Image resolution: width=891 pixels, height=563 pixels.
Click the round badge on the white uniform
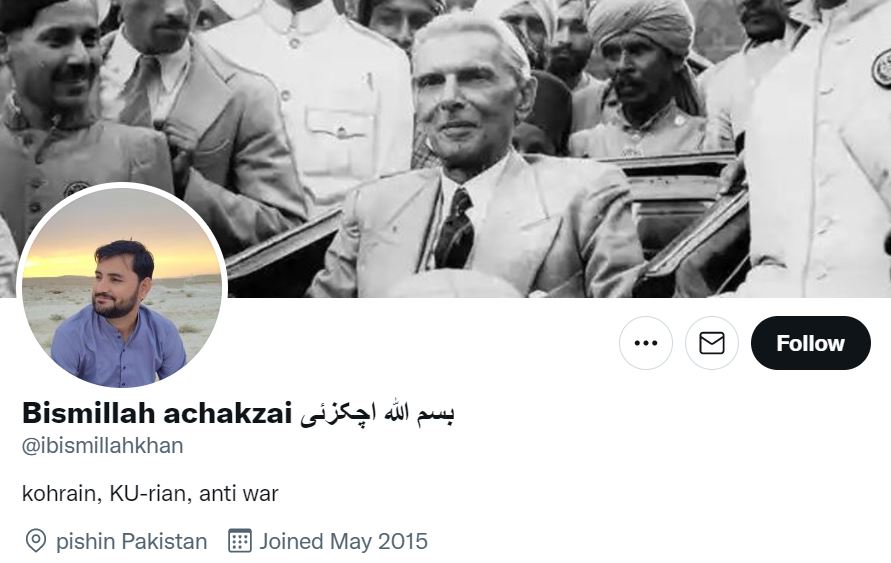click(882, 68)
